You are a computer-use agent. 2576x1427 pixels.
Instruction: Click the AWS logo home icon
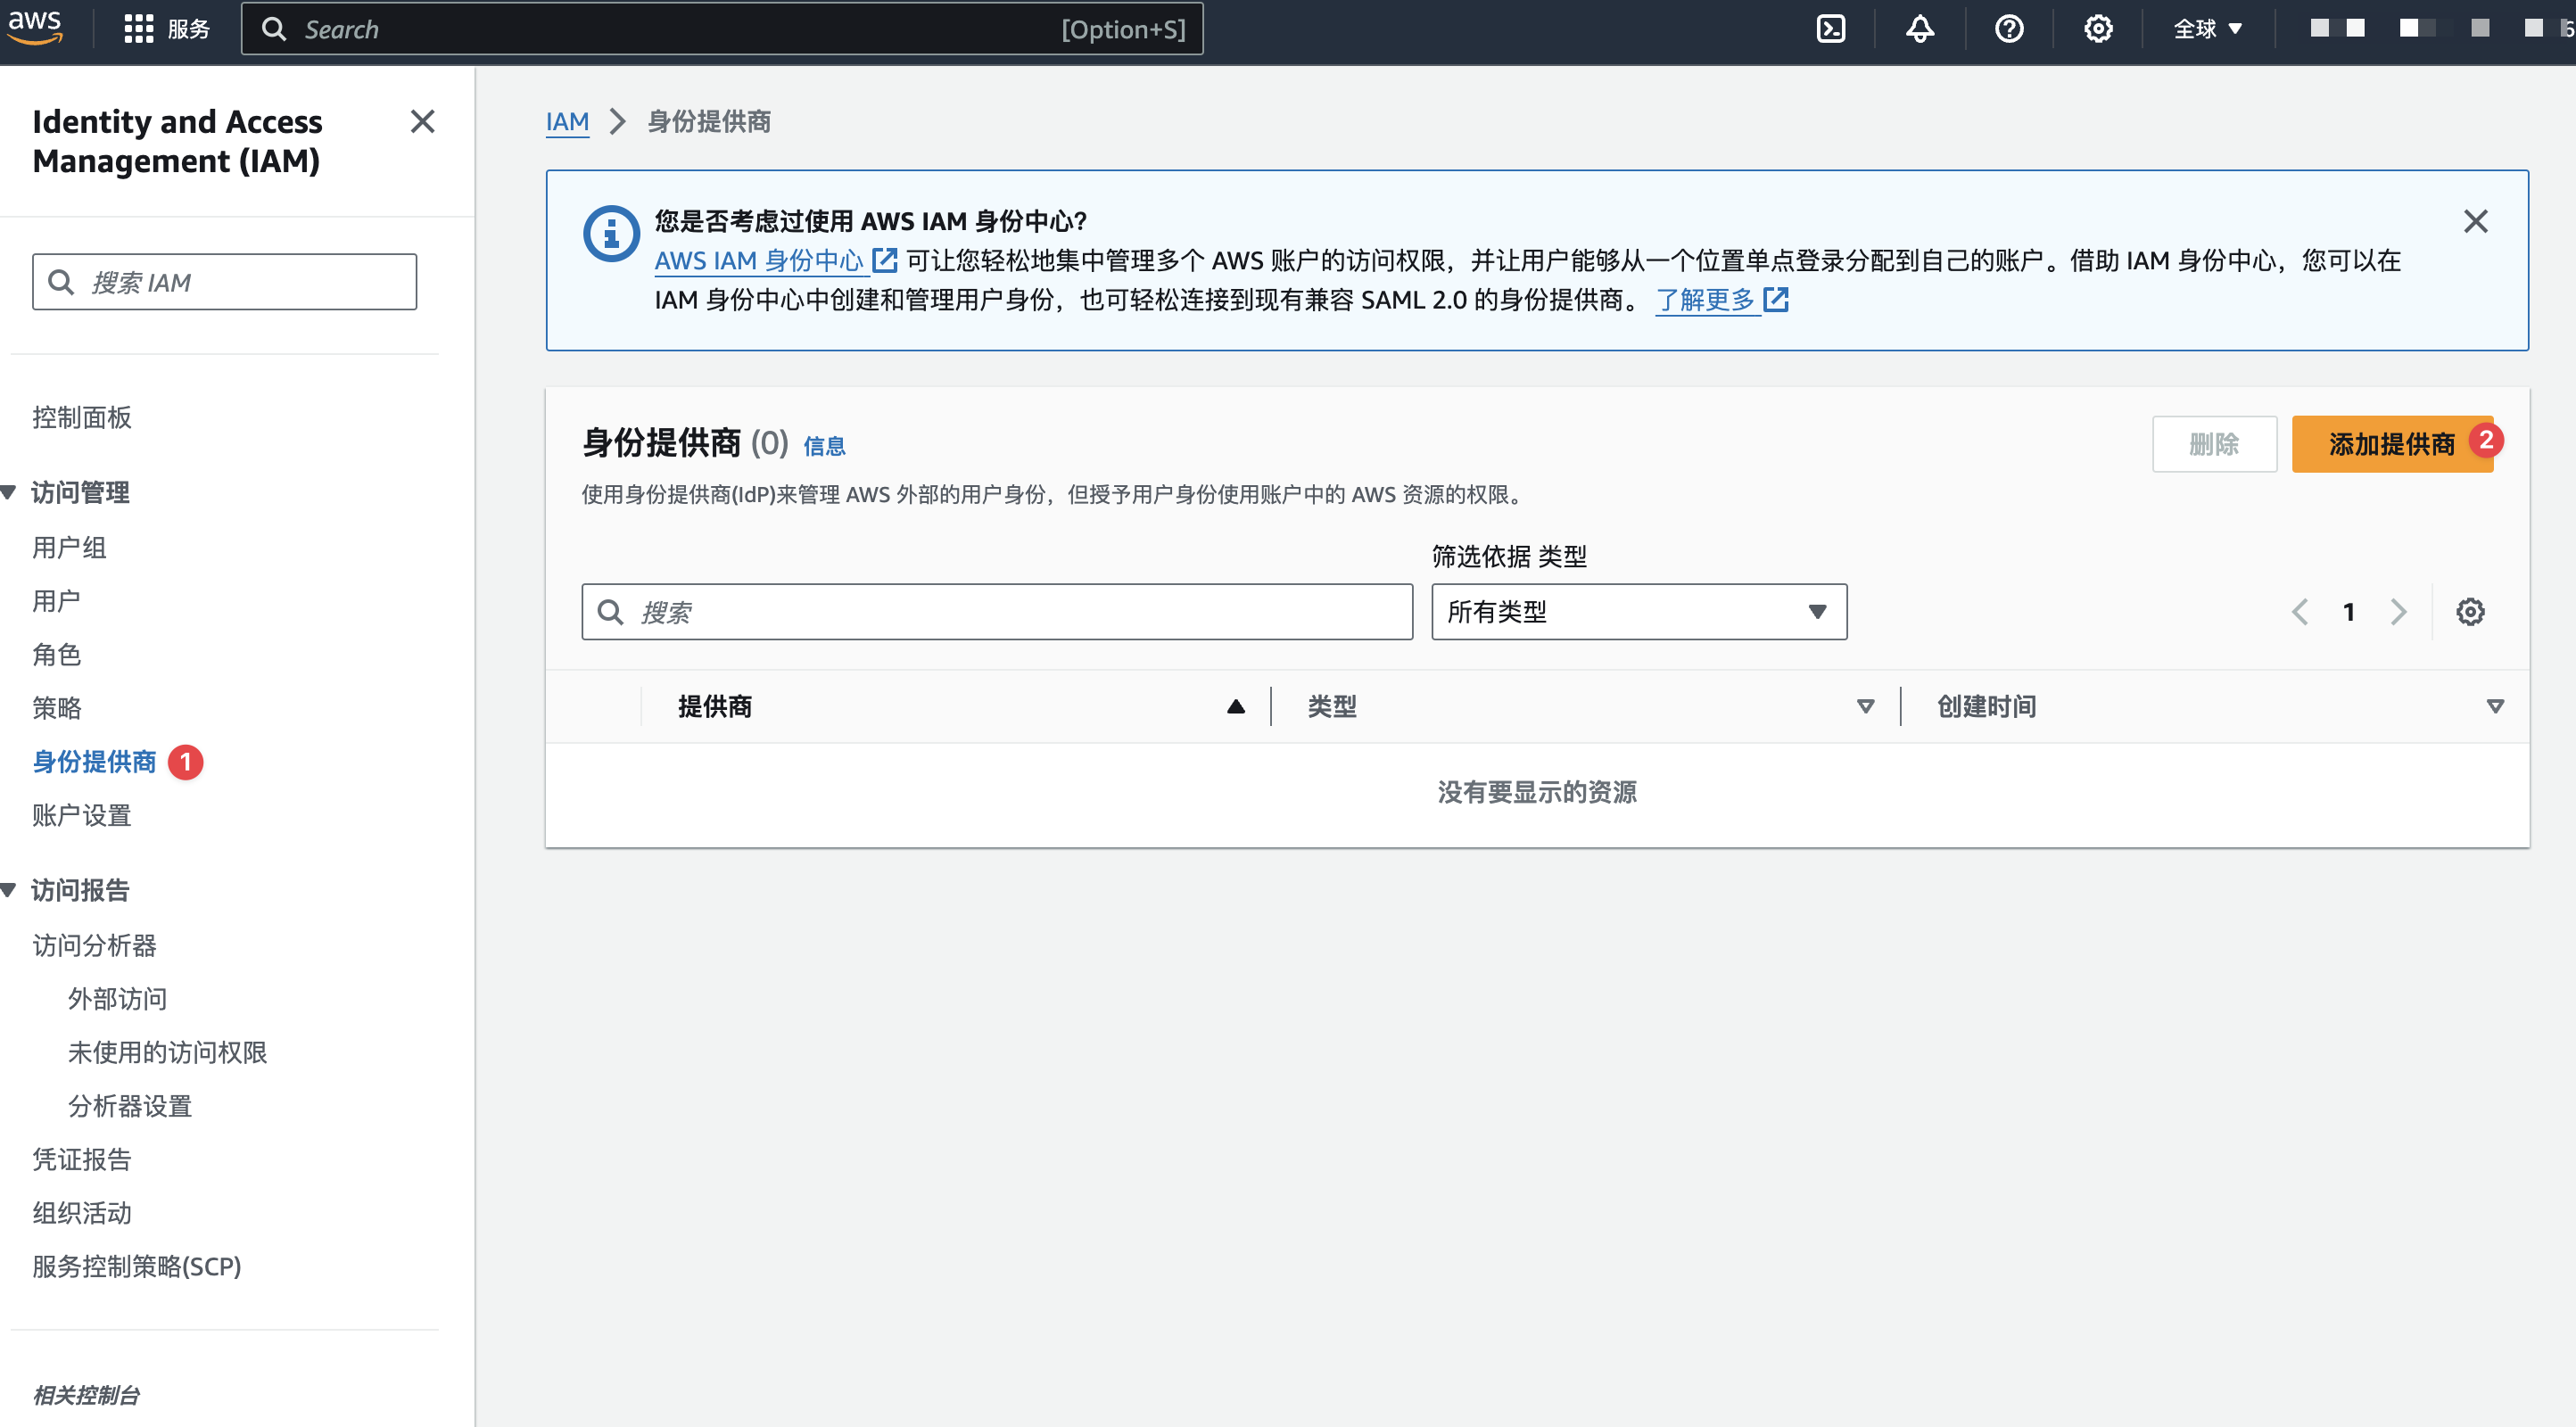35,27
